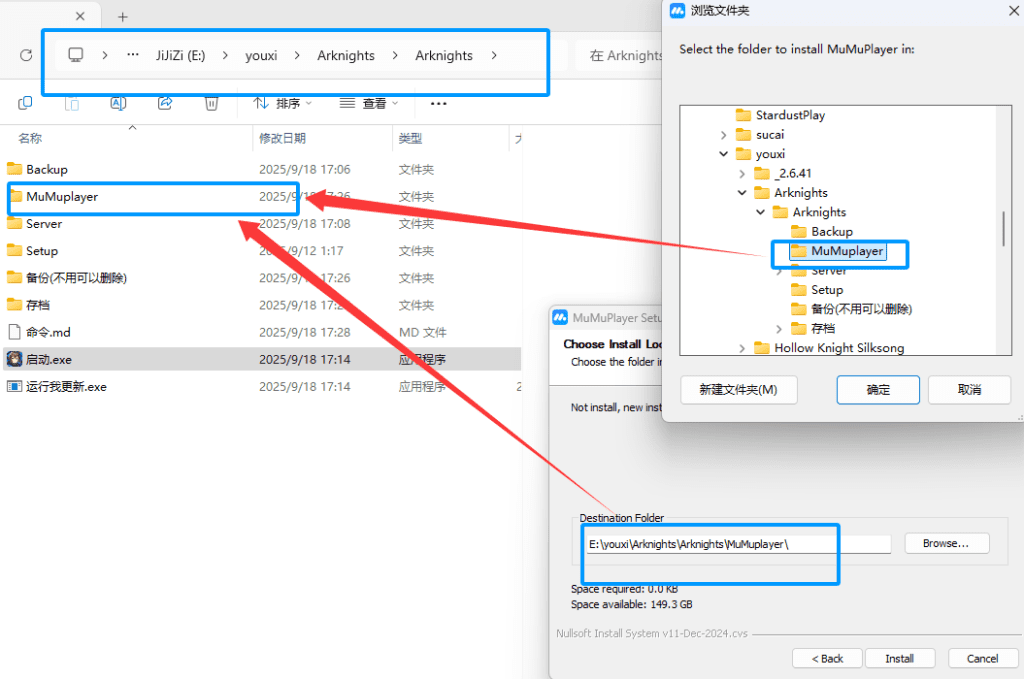This screenshot has width=1024, height=679.
Task: Click the delete trash icon
Action: point(211,103)
